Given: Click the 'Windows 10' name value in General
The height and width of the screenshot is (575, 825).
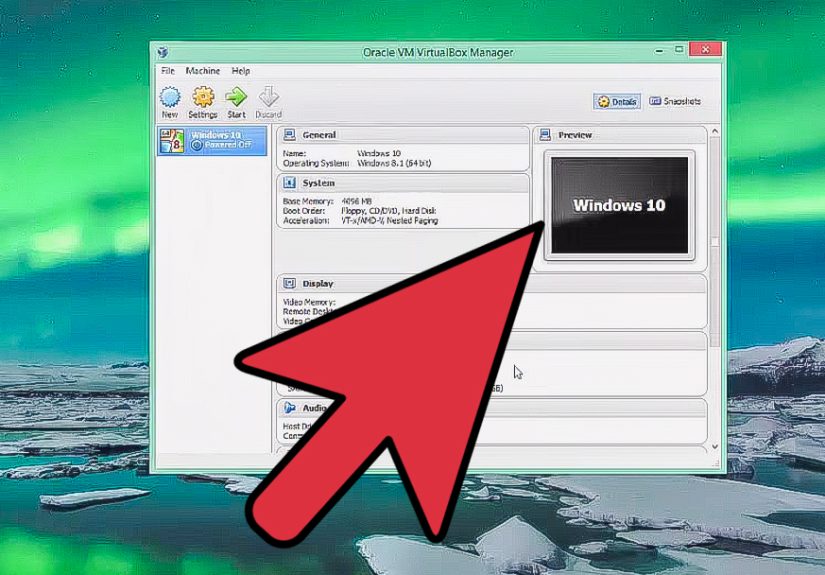Looking at the screenshot, I should coord(379,154).
